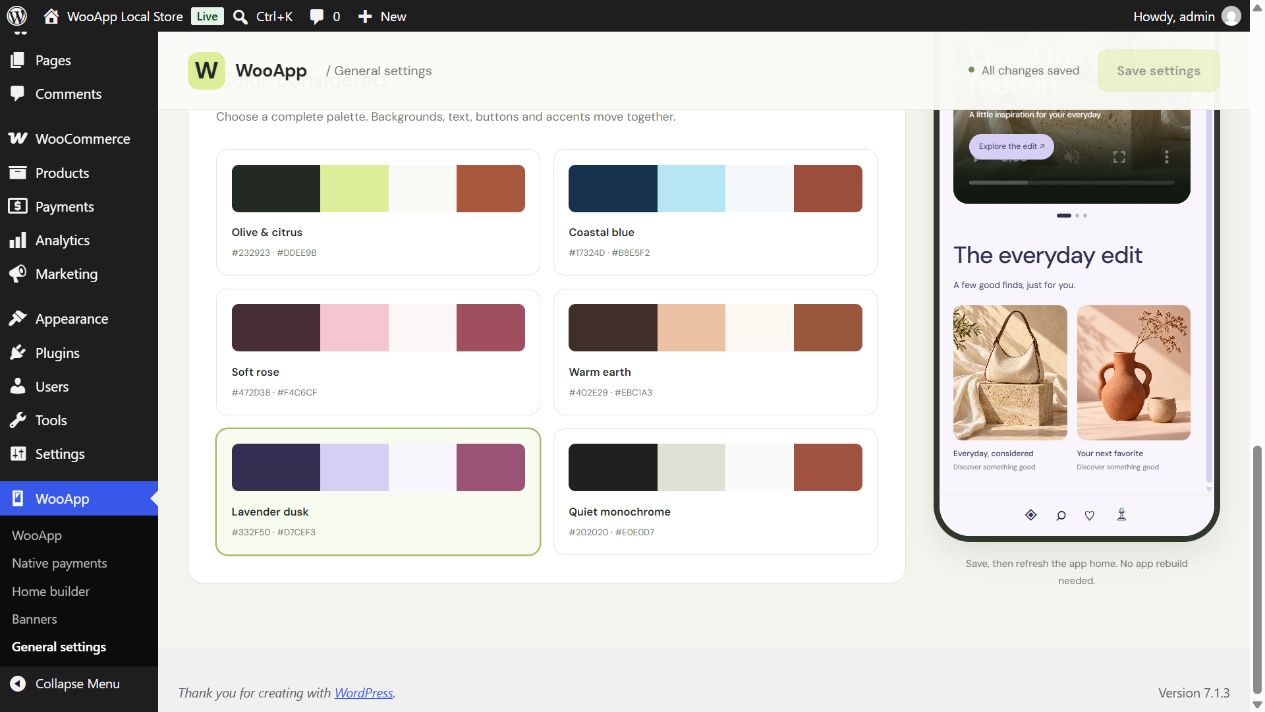Click the home icon beside WooApp Local Store

point(51,16)
